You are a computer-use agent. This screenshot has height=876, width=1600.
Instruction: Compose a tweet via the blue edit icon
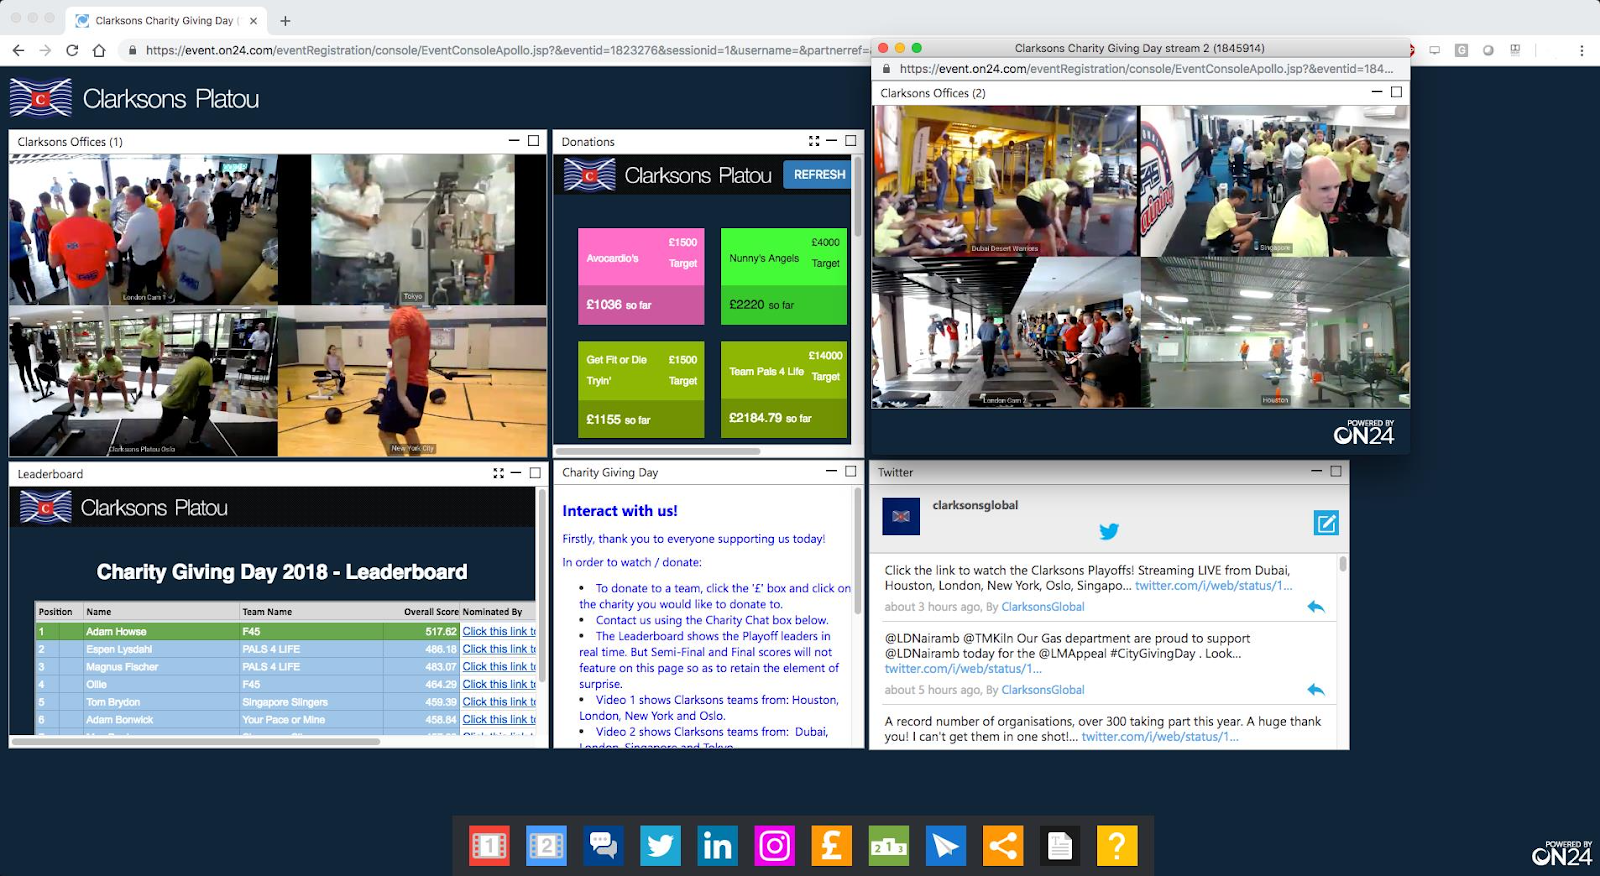[x=1326, y=523]
